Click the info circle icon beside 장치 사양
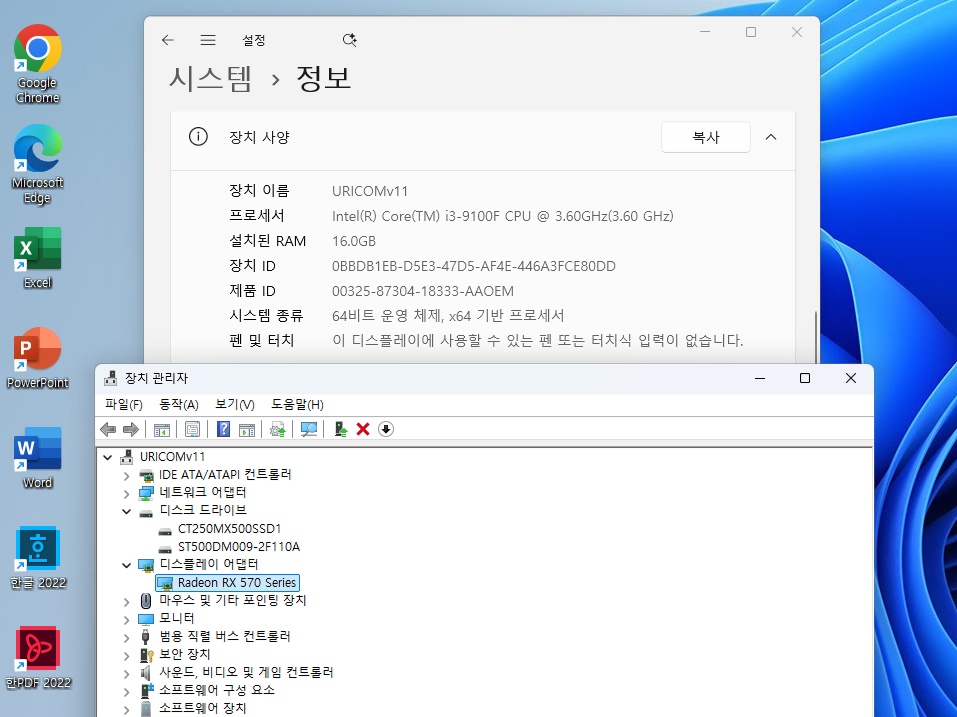This screenshot has height=717, width=957. tap(198, 137)
